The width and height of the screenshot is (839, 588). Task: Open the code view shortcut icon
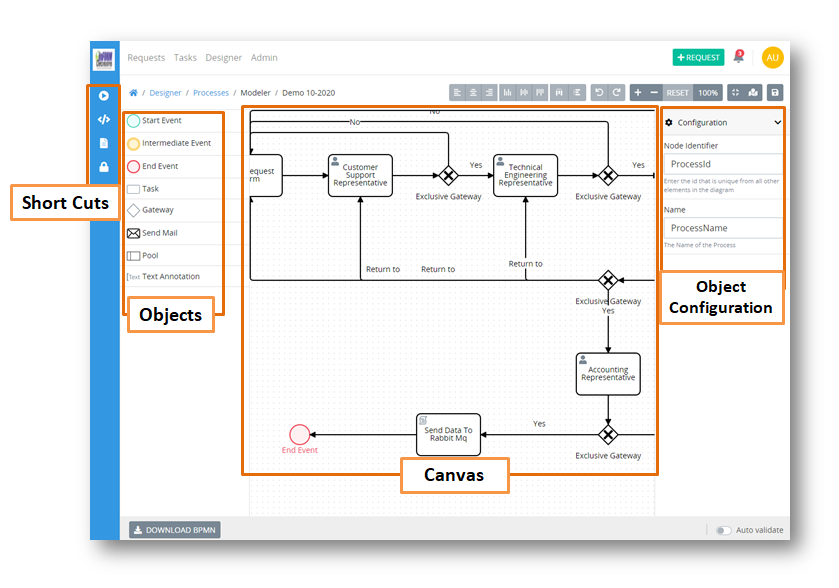coord(104,119)
